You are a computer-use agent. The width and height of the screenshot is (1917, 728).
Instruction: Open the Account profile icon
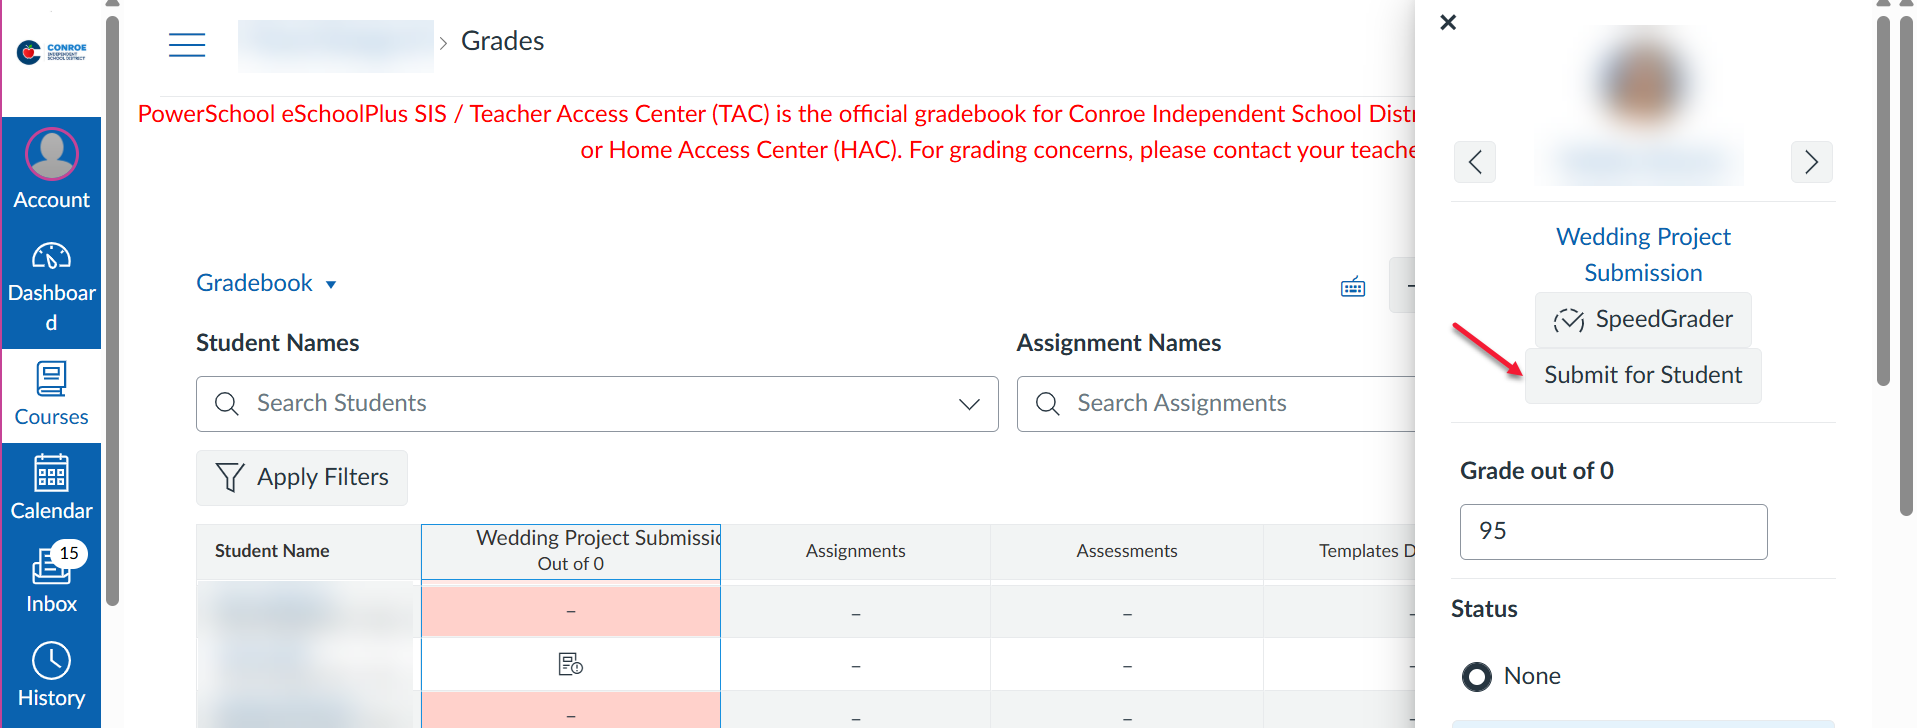(x=52, y=155)
